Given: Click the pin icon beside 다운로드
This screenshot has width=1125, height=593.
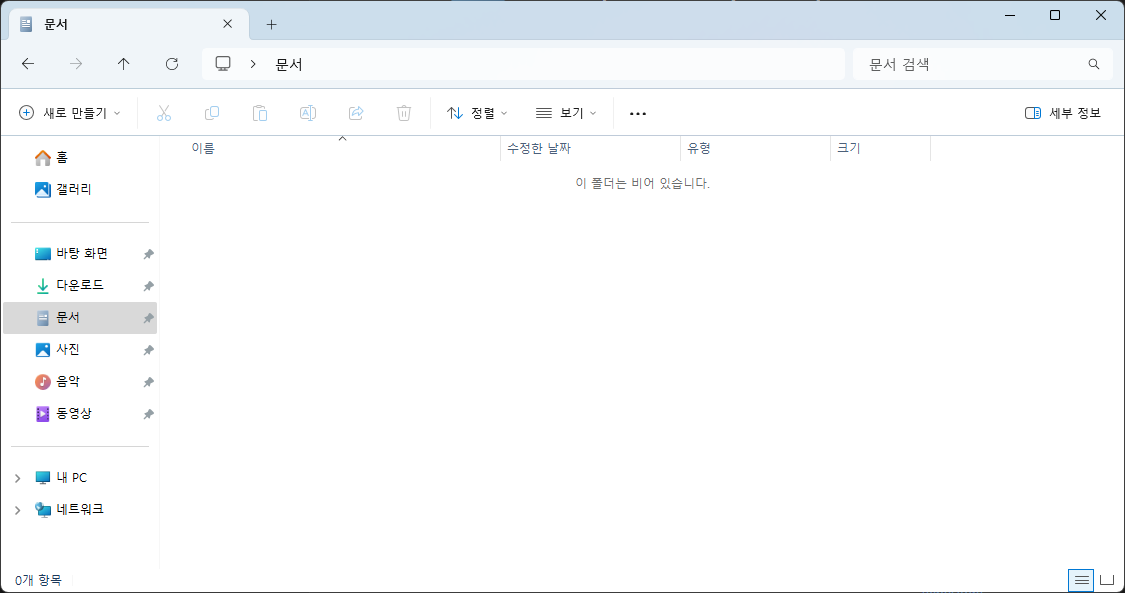Looking at the screenshot, I should click(x=148, y=286).
